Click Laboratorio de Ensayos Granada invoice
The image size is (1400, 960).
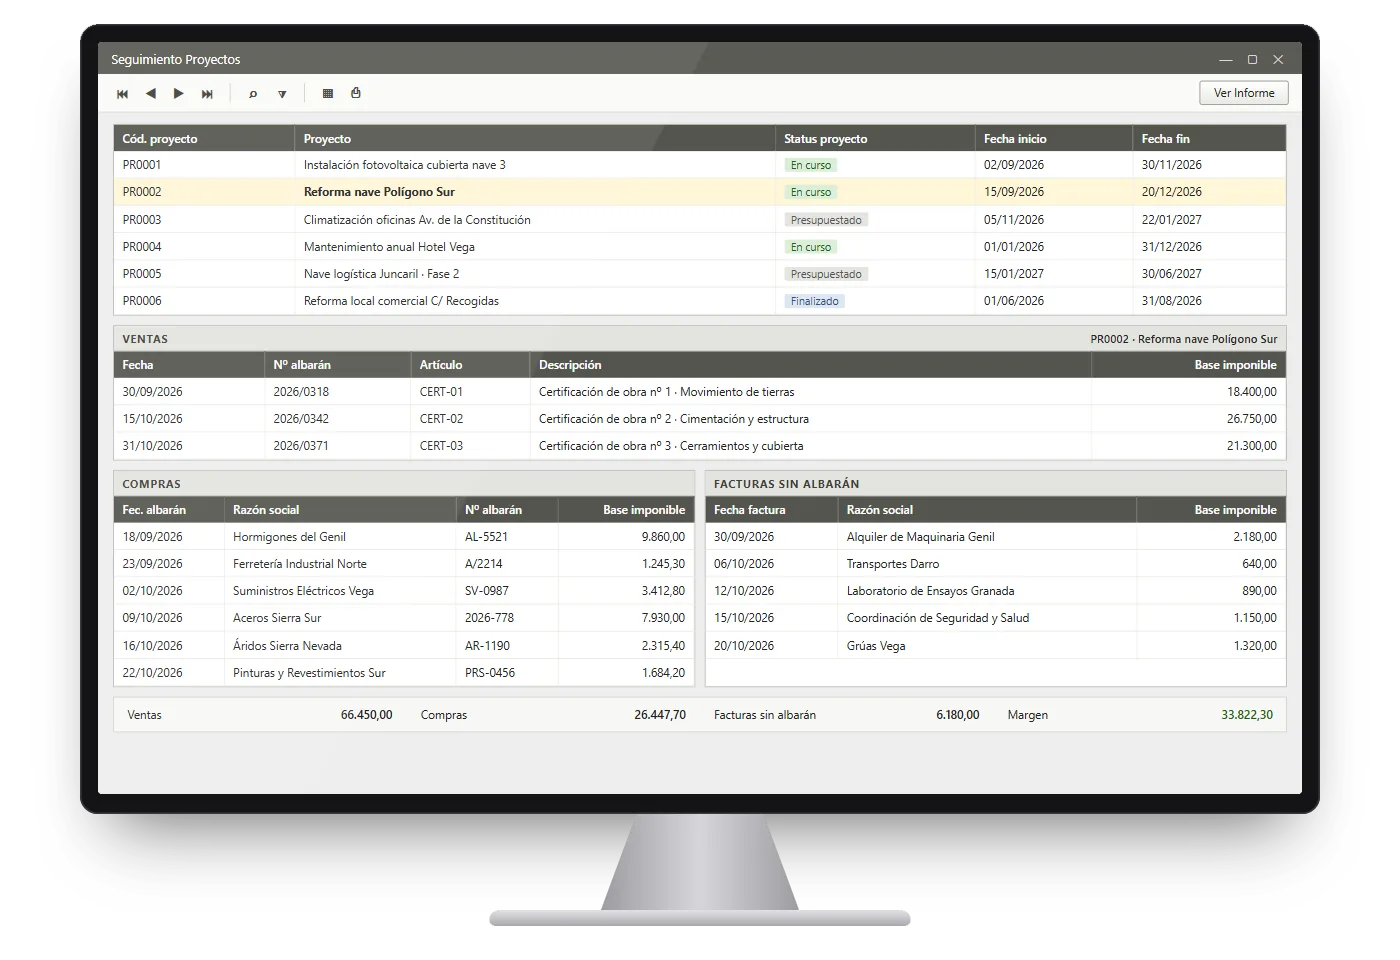(996, 591)
